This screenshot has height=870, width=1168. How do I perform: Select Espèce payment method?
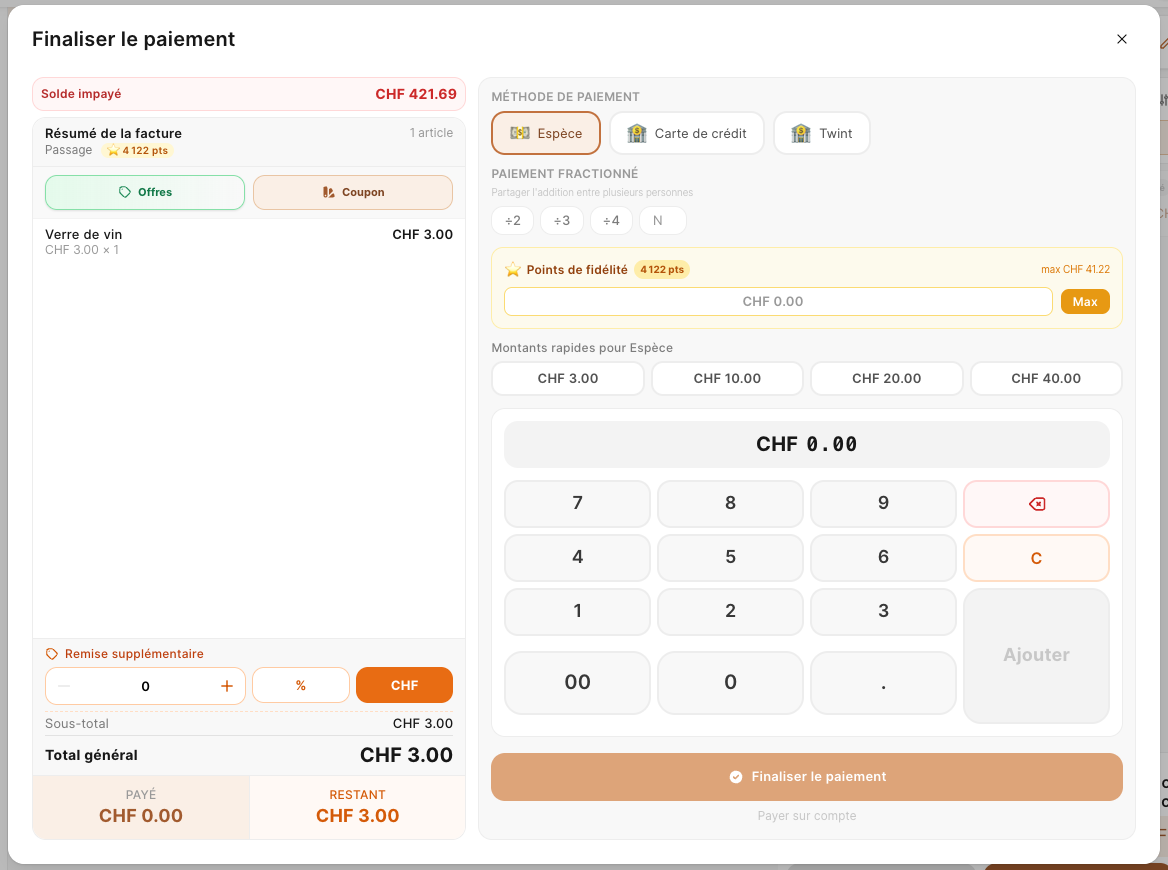(x=546, y=133)
